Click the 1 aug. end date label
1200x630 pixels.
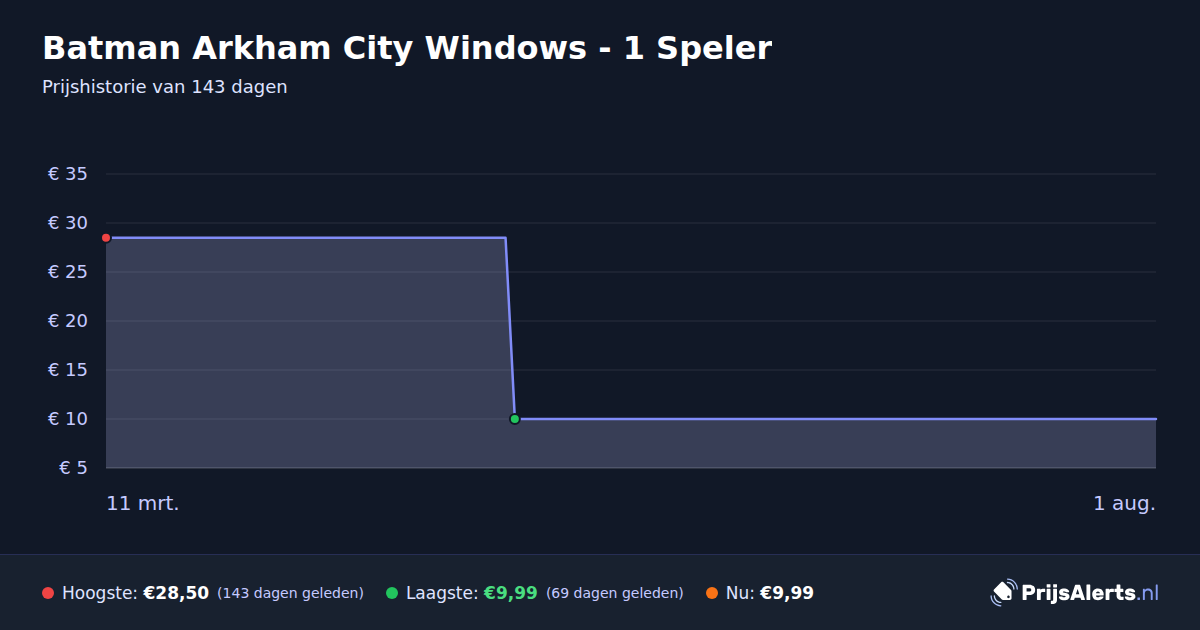(x=1124, y=504)
